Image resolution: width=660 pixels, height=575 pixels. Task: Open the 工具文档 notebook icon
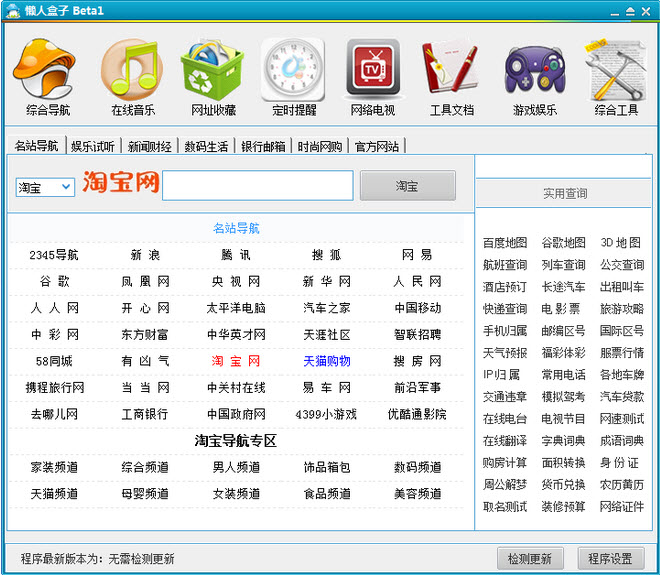coord(450,67)
